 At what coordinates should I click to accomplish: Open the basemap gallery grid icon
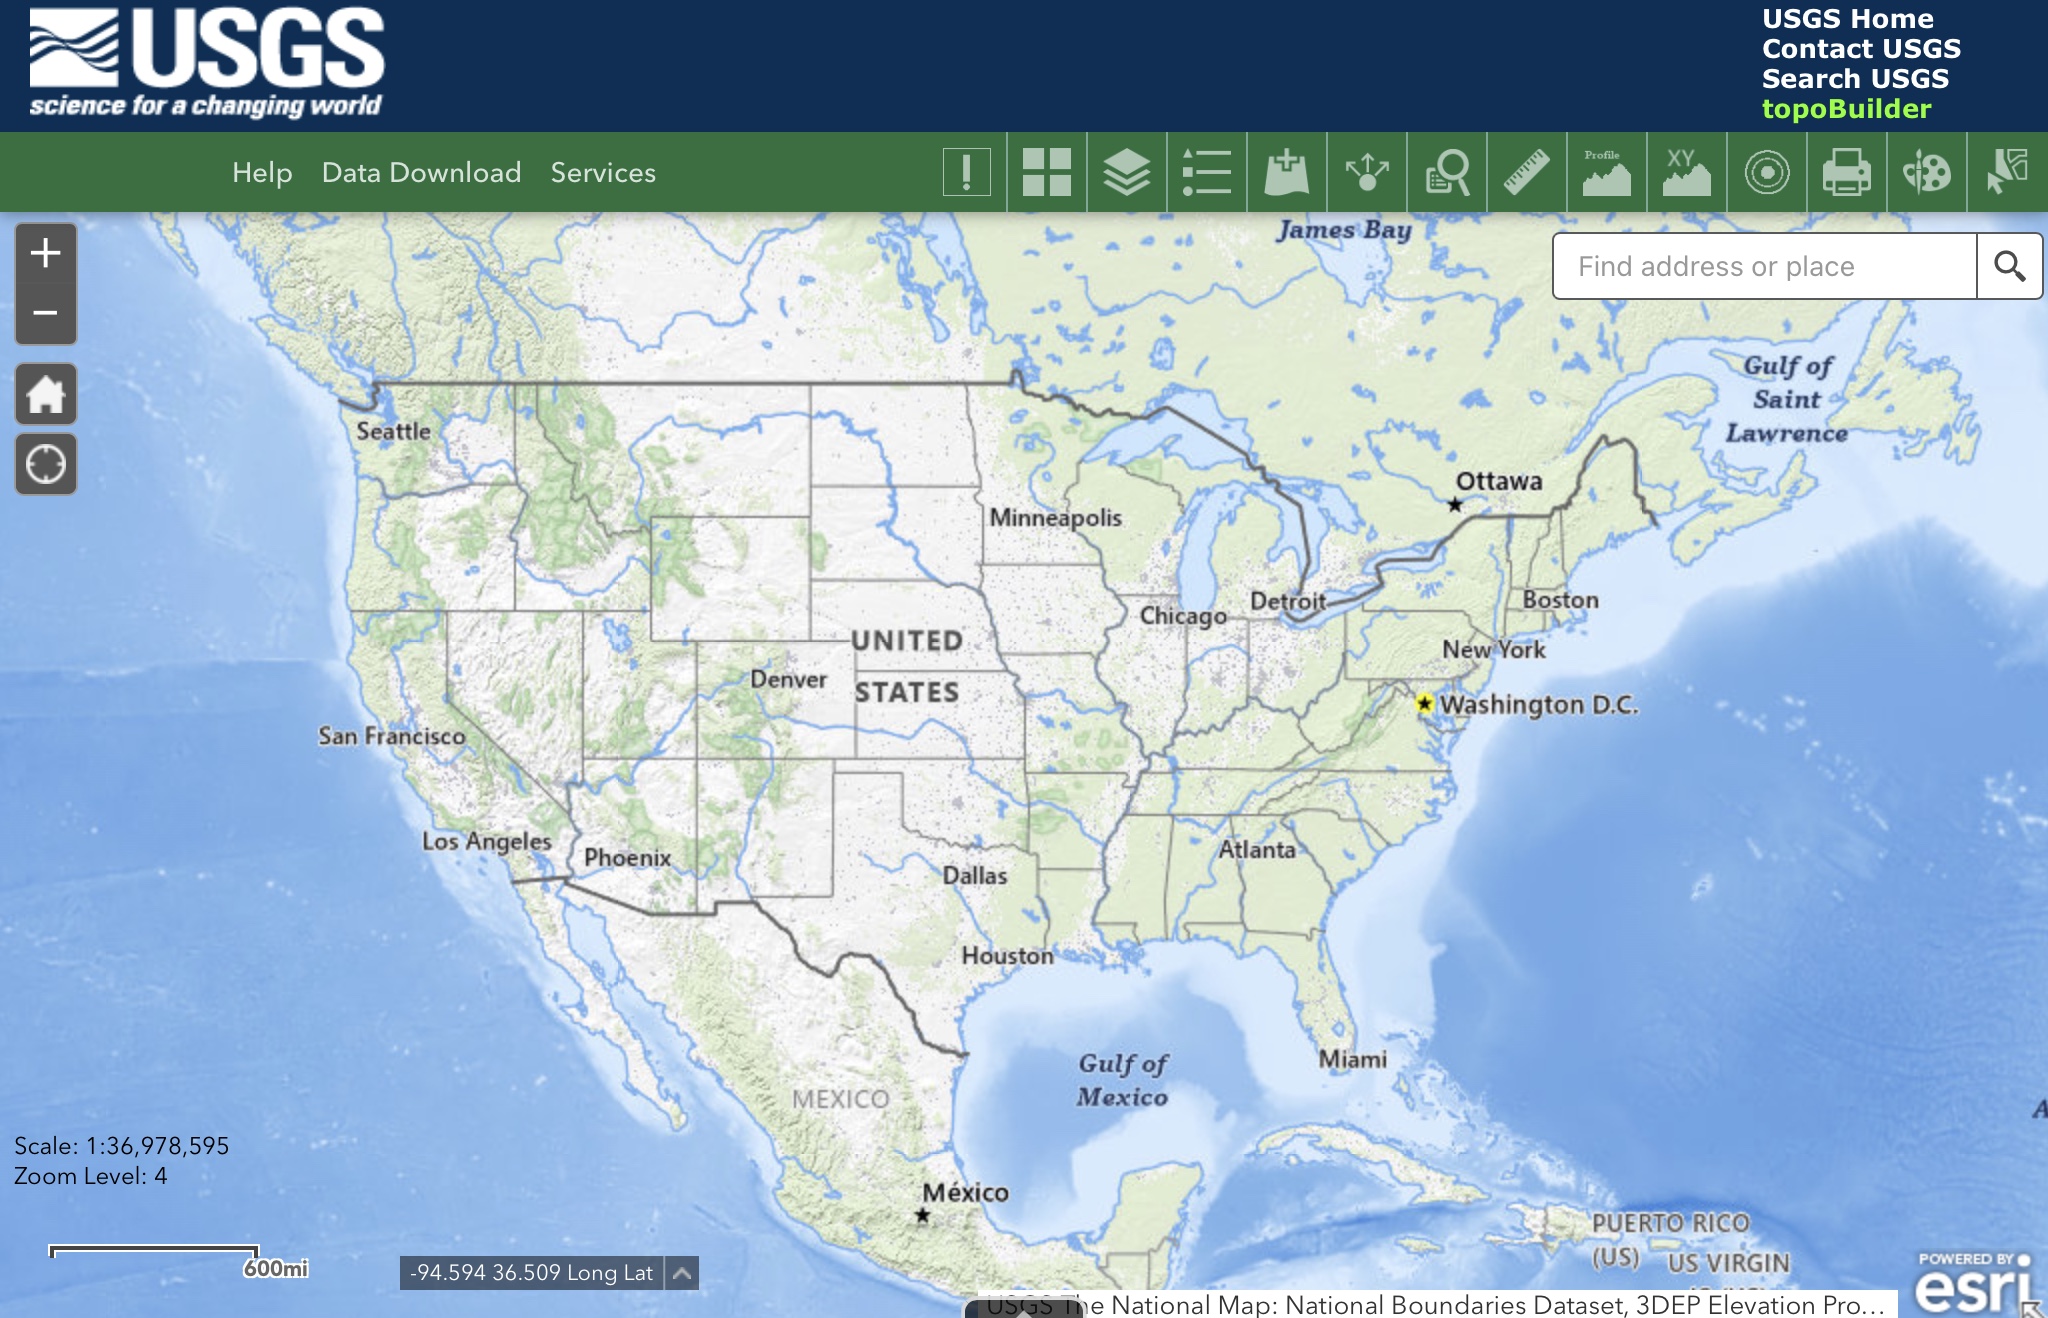1046,172
